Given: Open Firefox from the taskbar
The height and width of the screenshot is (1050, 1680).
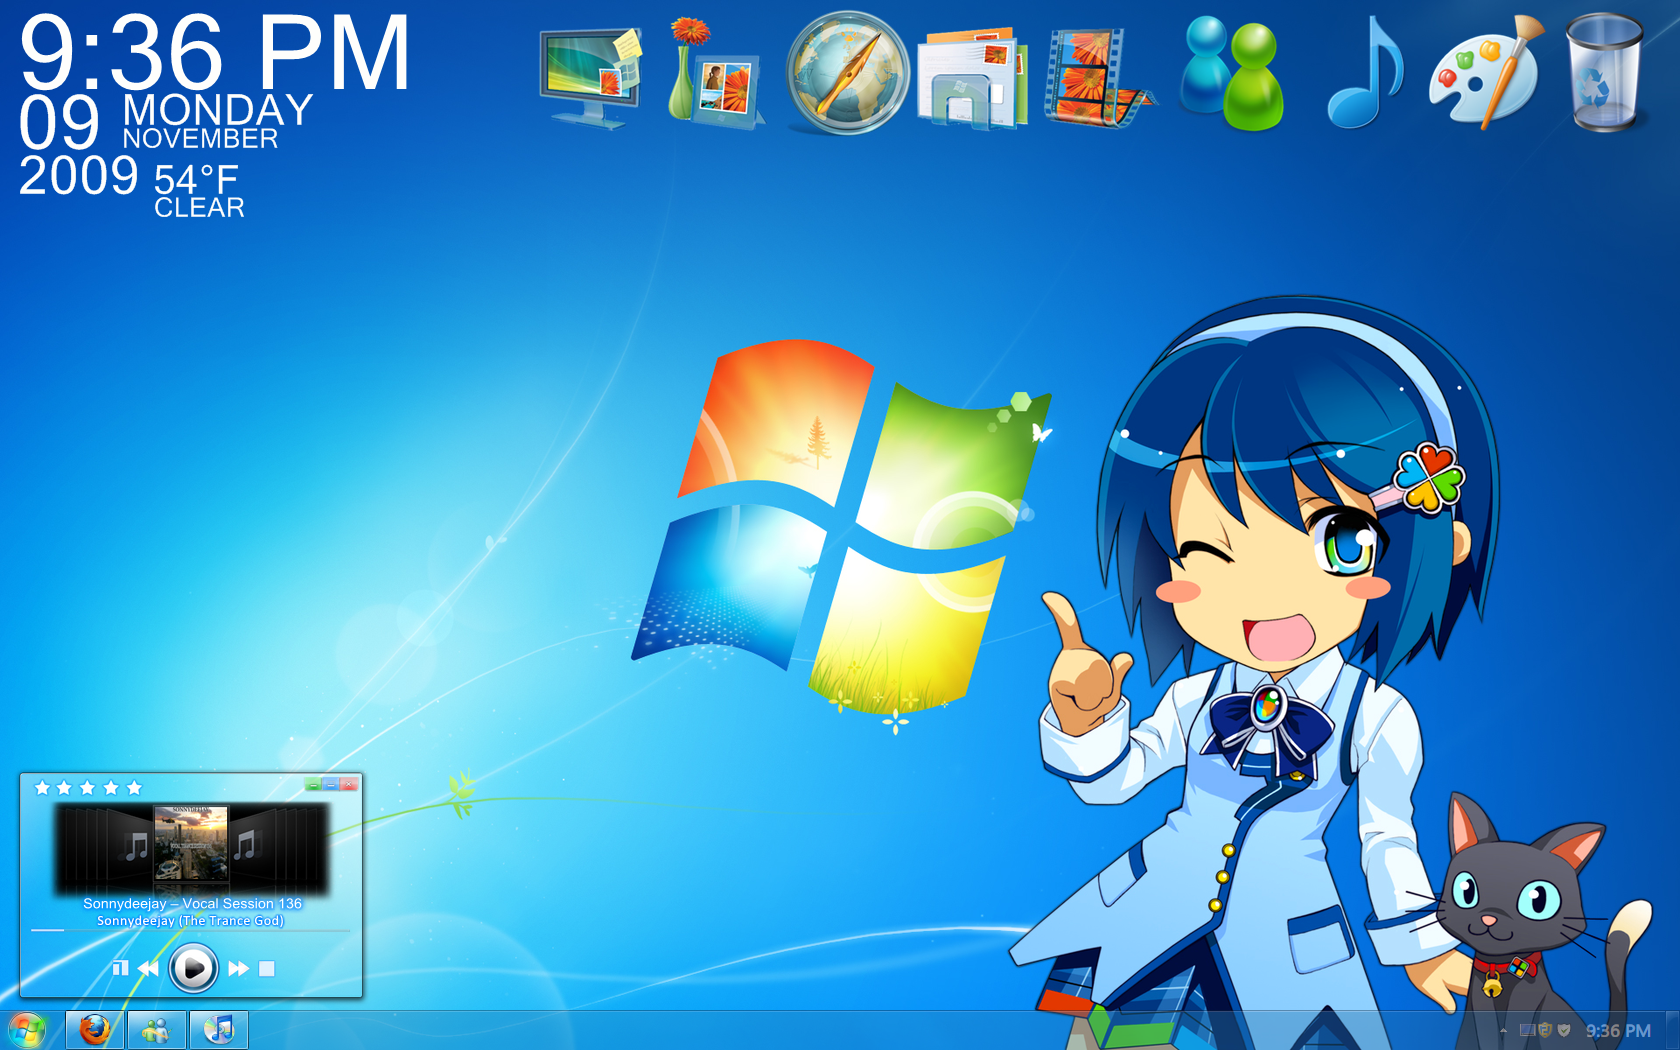Looking at the screenshot, I should click(95, 1030).
